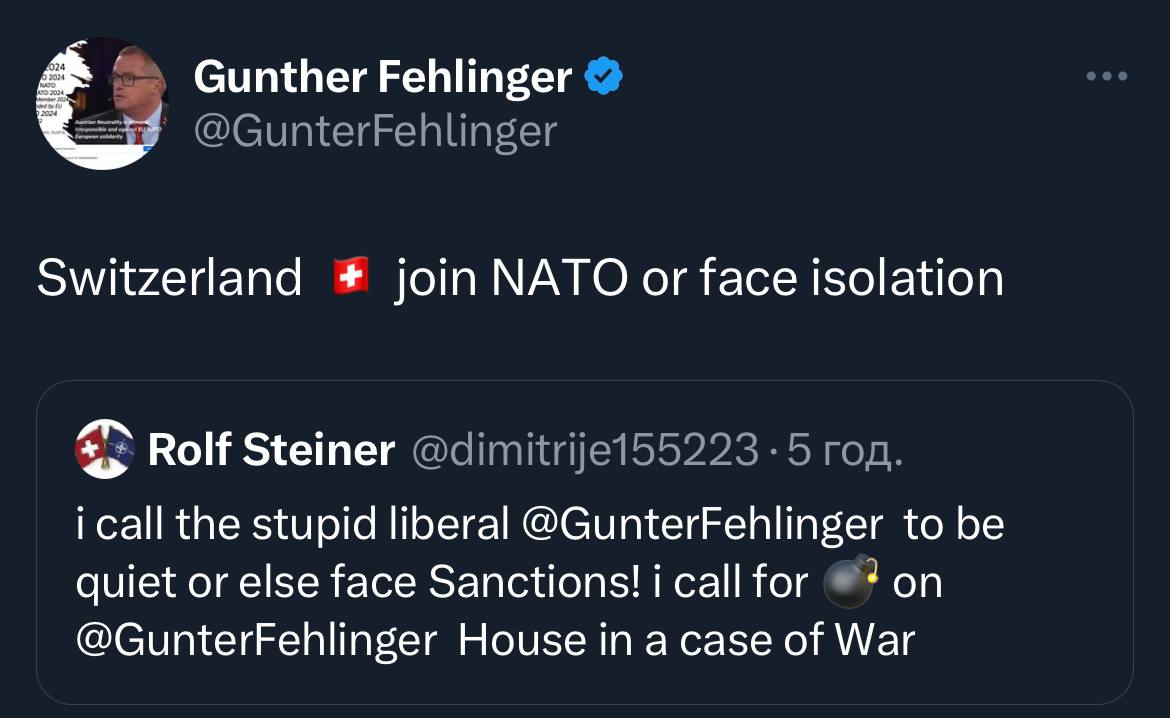The height and width of the screenshot is (718, 1170).
Task: Click the @GunterFehlinger handle under the name
Action: 375,131
